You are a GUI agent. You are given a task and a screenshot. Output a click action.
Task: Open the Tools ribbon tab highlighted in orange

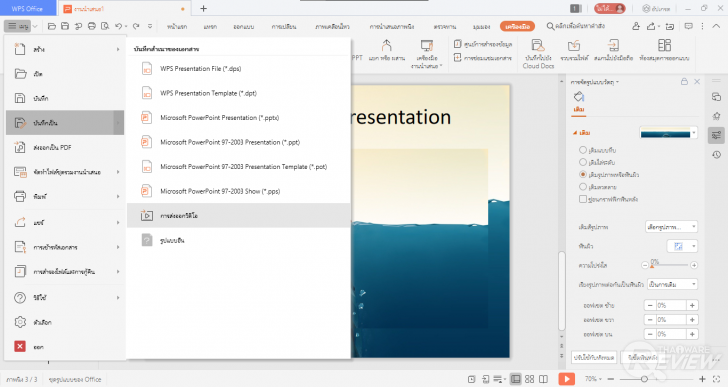517,26
